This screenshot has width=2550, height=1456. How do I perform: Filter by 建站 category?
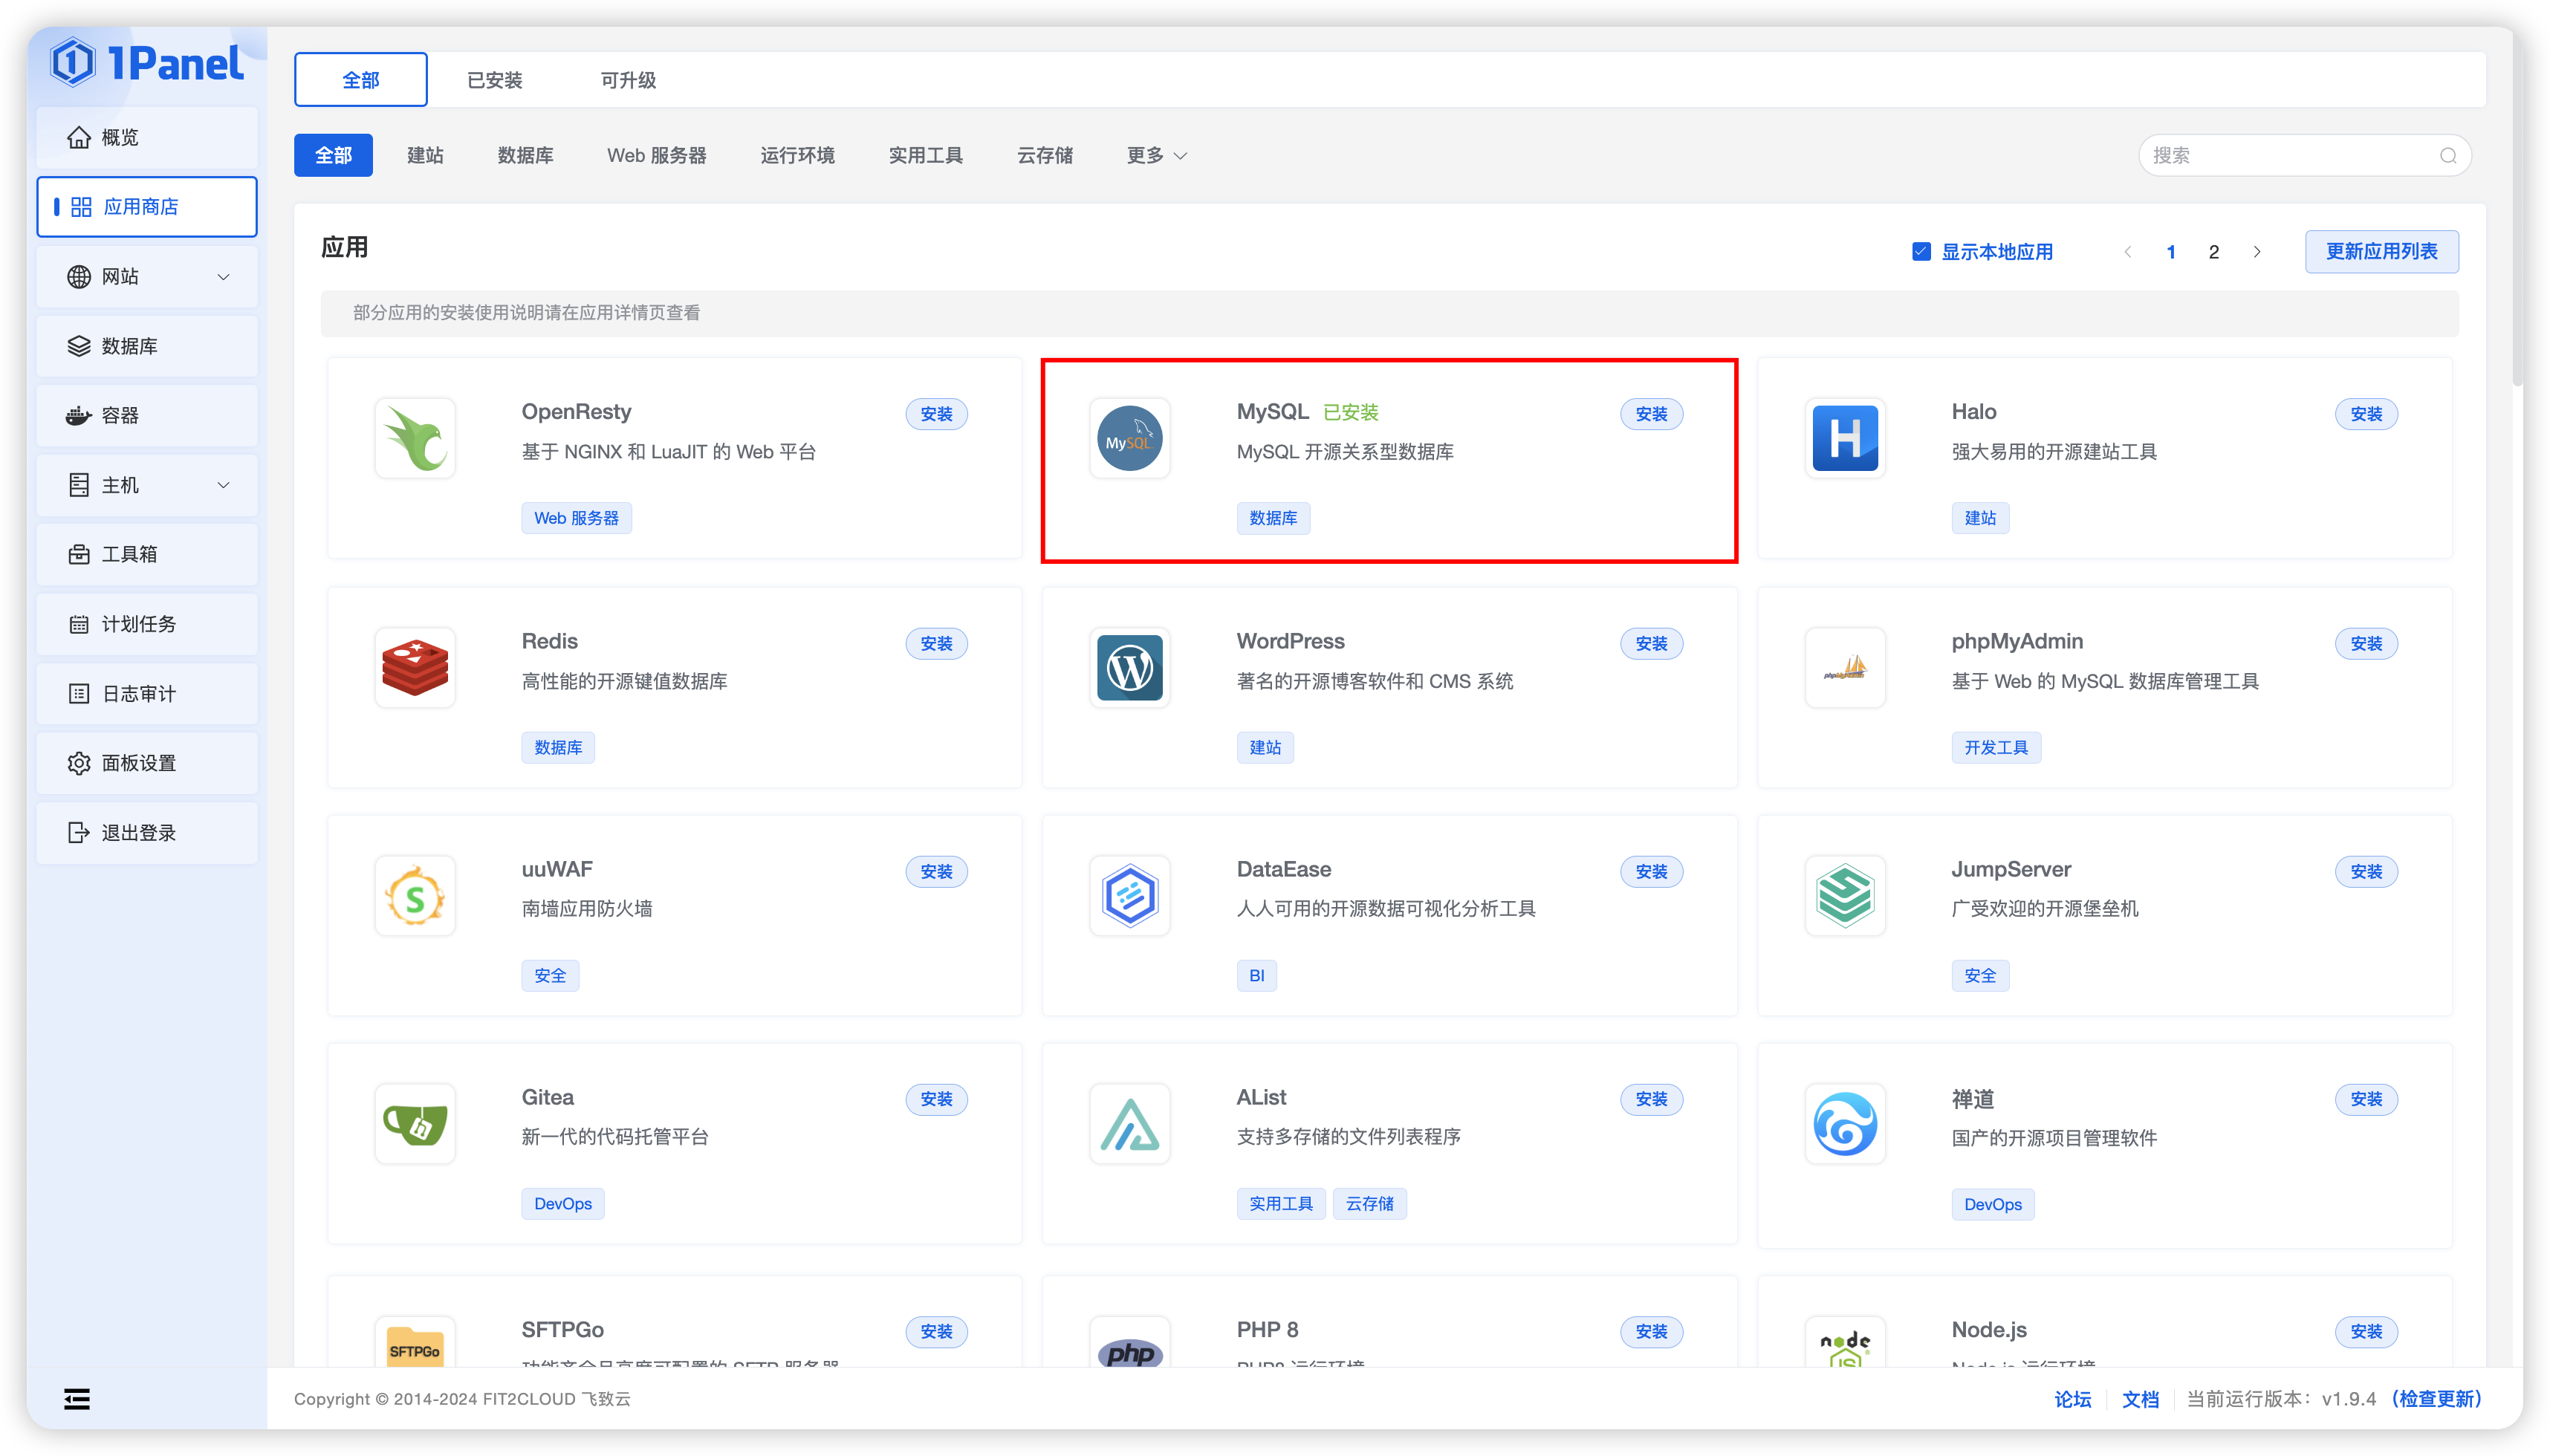425,155
